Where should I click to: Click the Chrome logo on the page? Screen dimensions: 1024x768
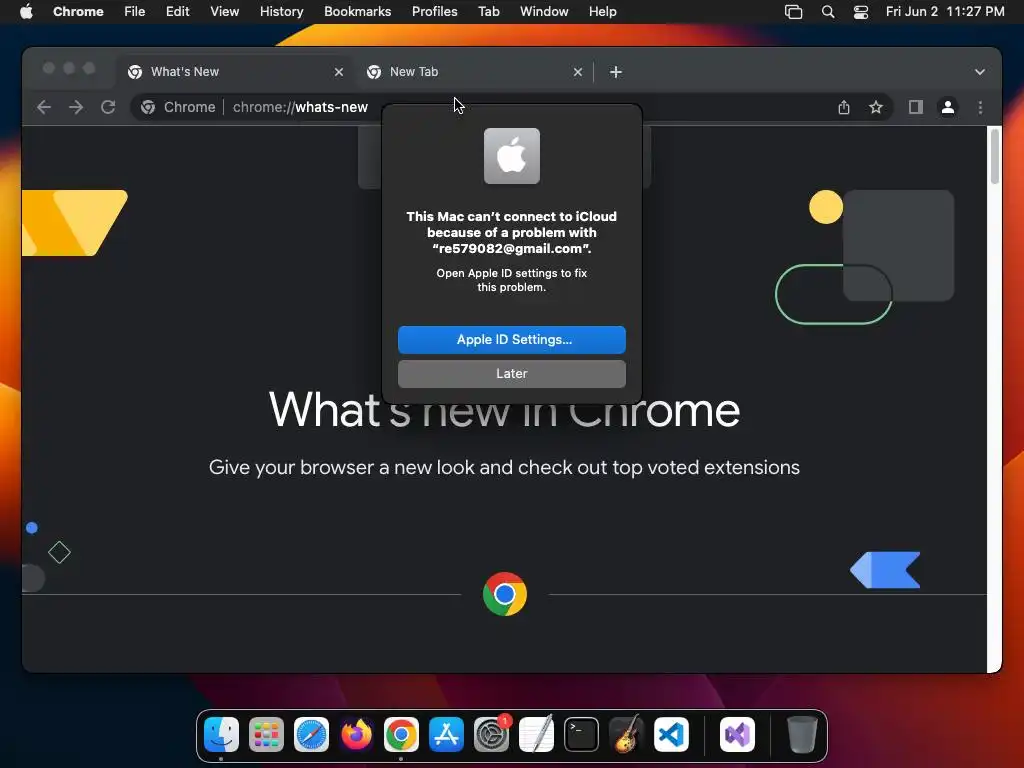505,594
